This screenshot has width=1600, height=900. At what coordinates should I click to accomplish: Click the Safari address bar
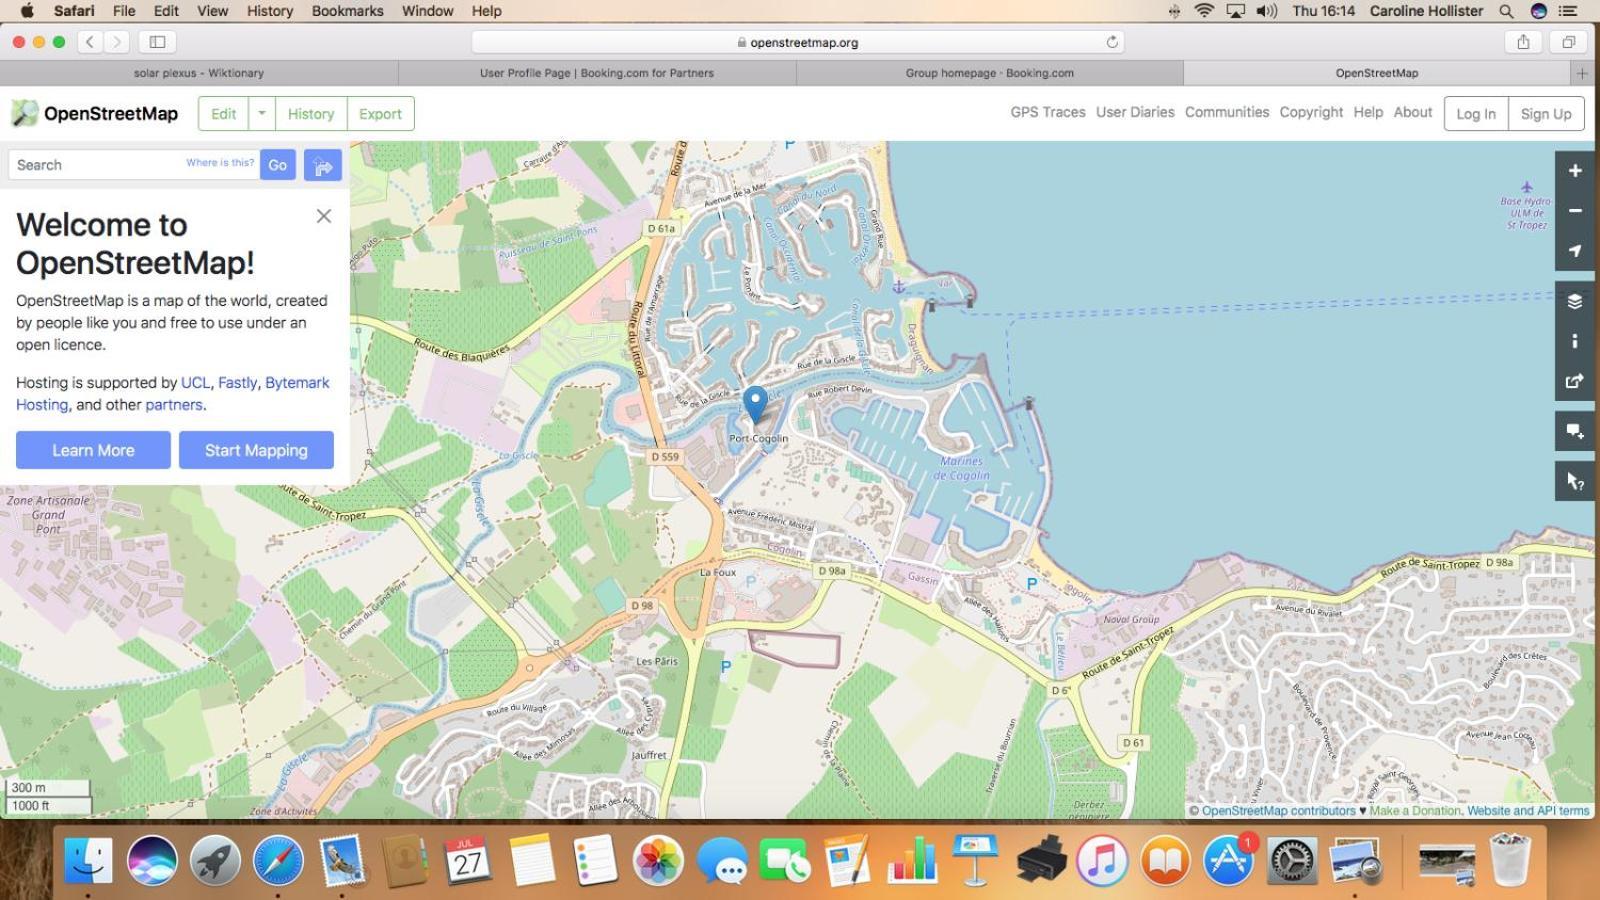[x=798, y=42]
